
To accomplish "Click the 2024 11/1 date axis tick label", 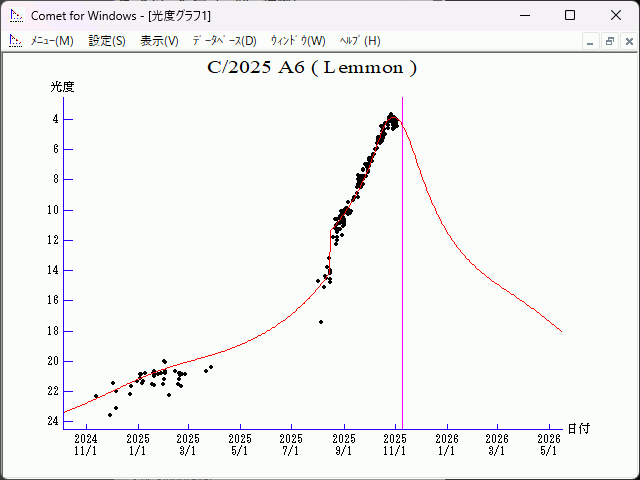I will [86, 444].
